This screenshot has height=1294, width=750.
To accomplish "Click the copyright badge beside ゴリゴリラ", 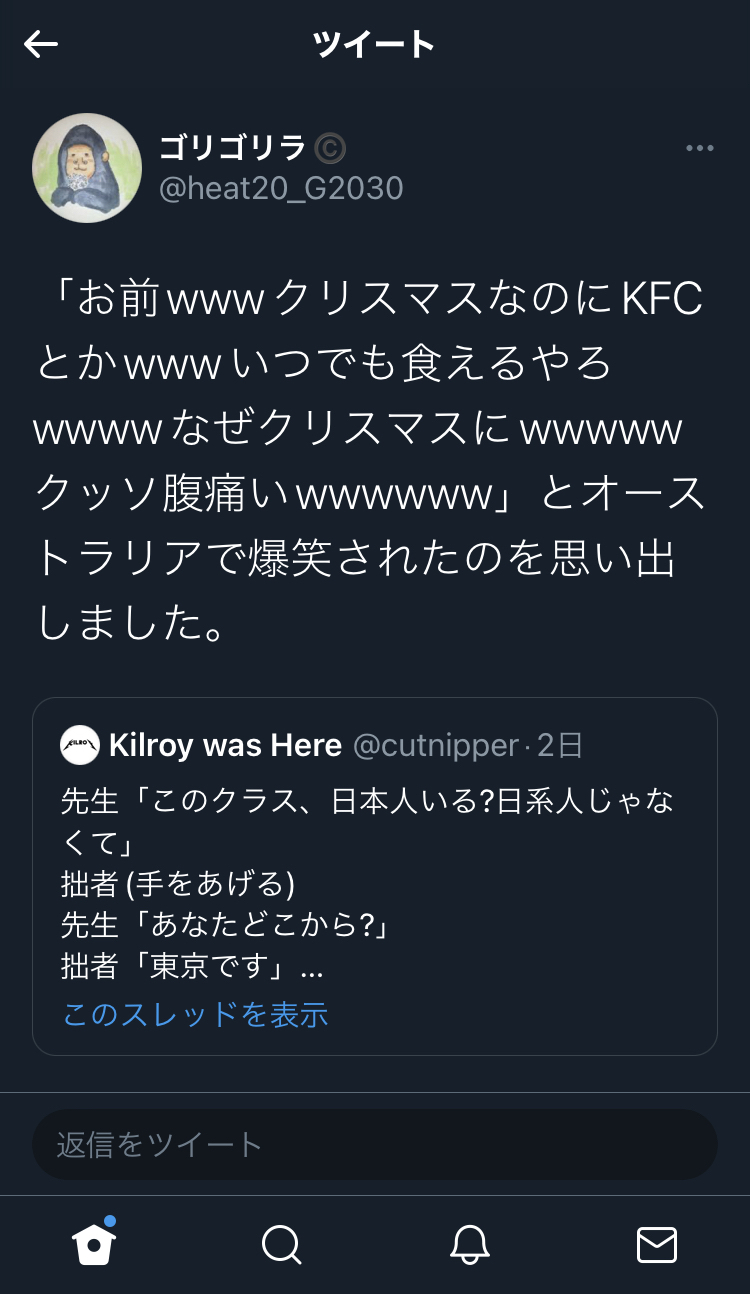I will 330,149.
